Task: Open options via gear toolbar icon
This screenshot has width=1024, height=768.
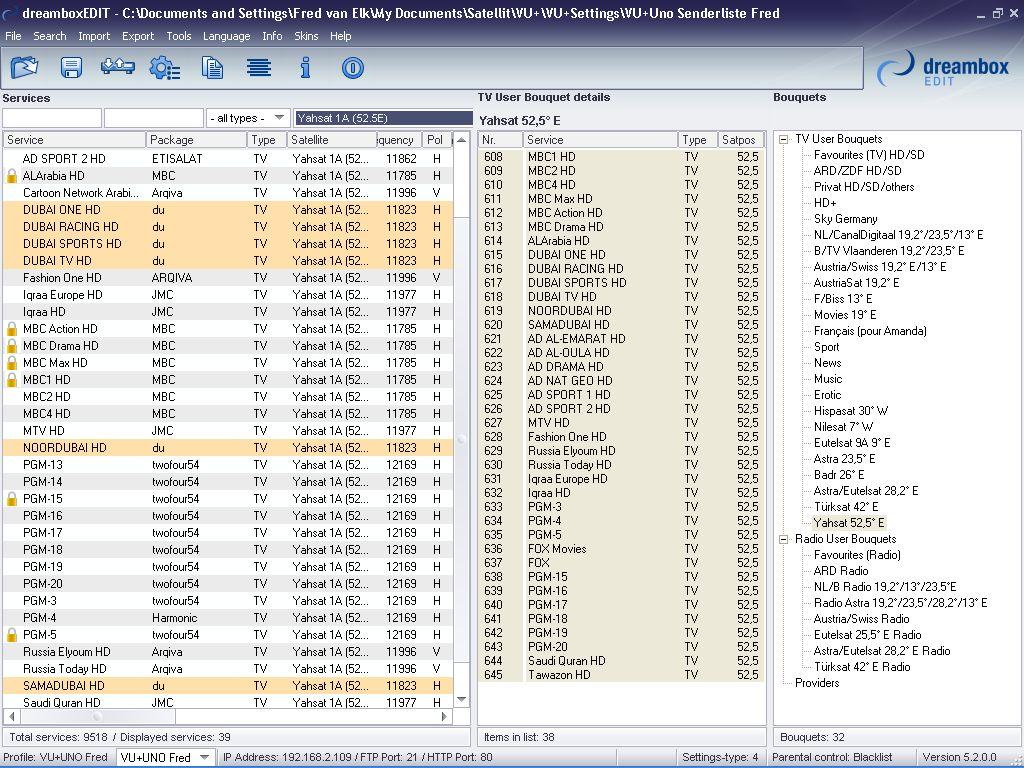Action: pyautogui.click(x=165, y=67)
